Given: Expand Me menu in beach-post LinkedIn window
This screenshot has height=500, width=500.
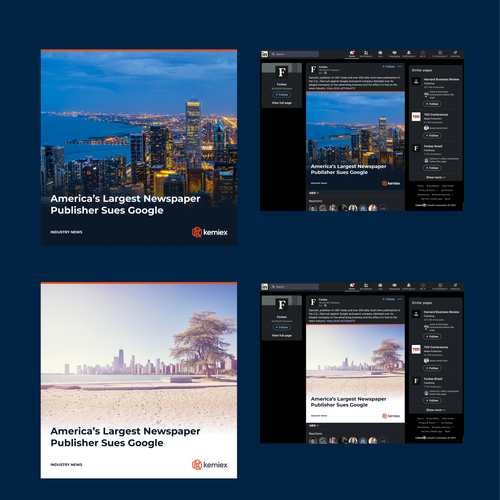Looking at the screenshot, I should point(423,287).
